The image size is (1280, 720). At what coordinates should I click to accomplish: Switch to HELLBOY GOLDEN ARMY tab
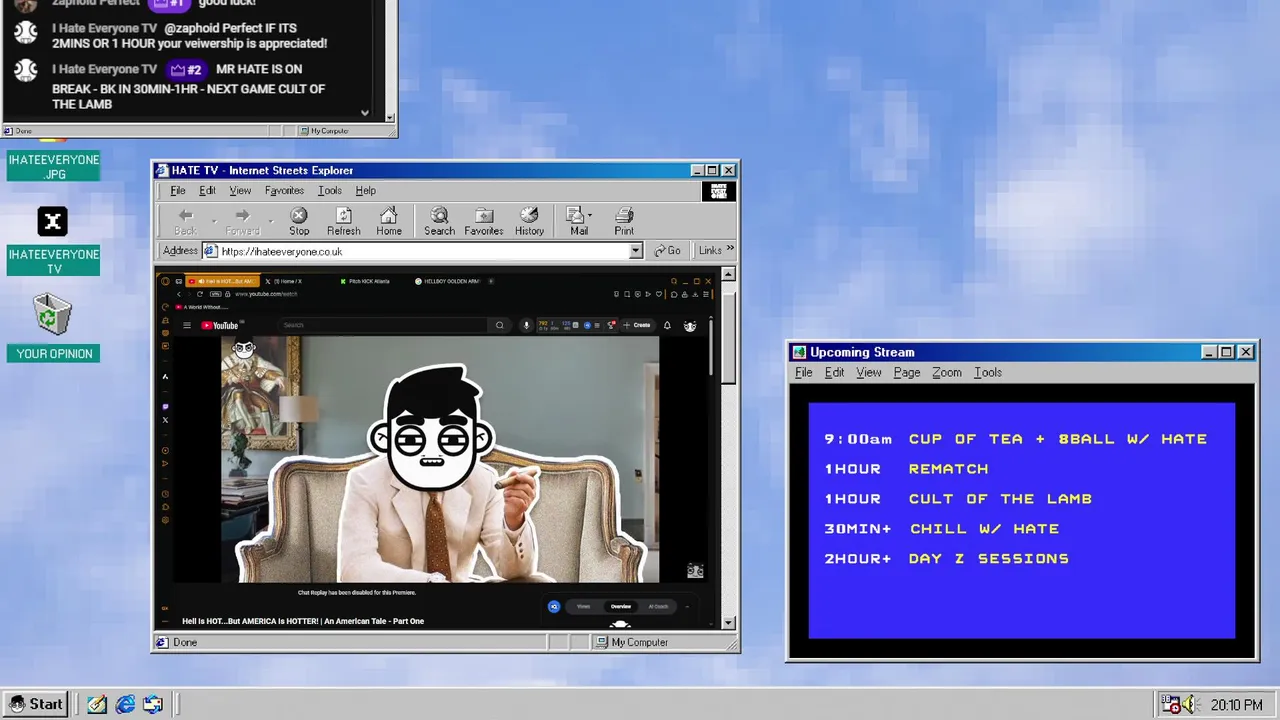[448, 281]
